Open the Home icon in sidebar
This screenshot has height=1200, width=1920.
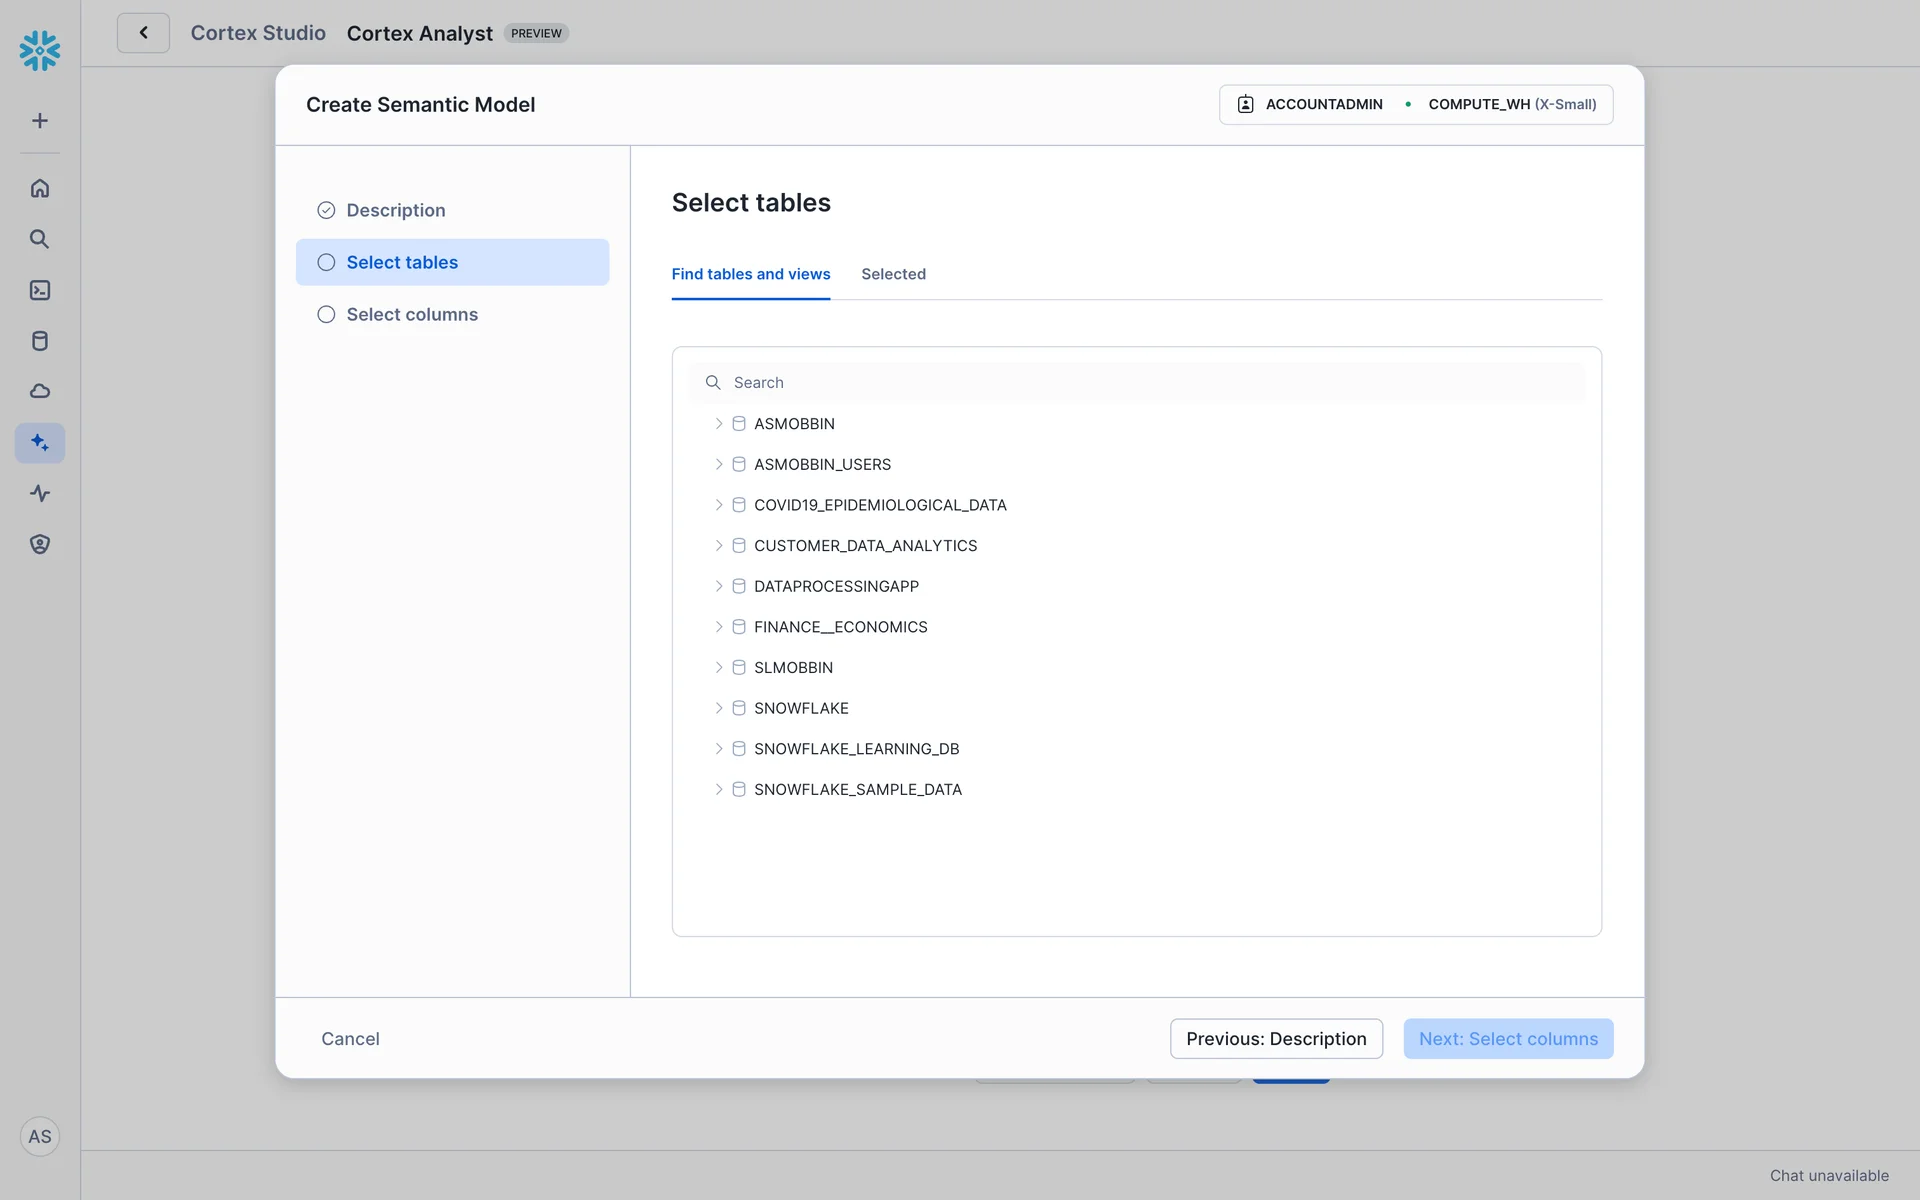40,188
